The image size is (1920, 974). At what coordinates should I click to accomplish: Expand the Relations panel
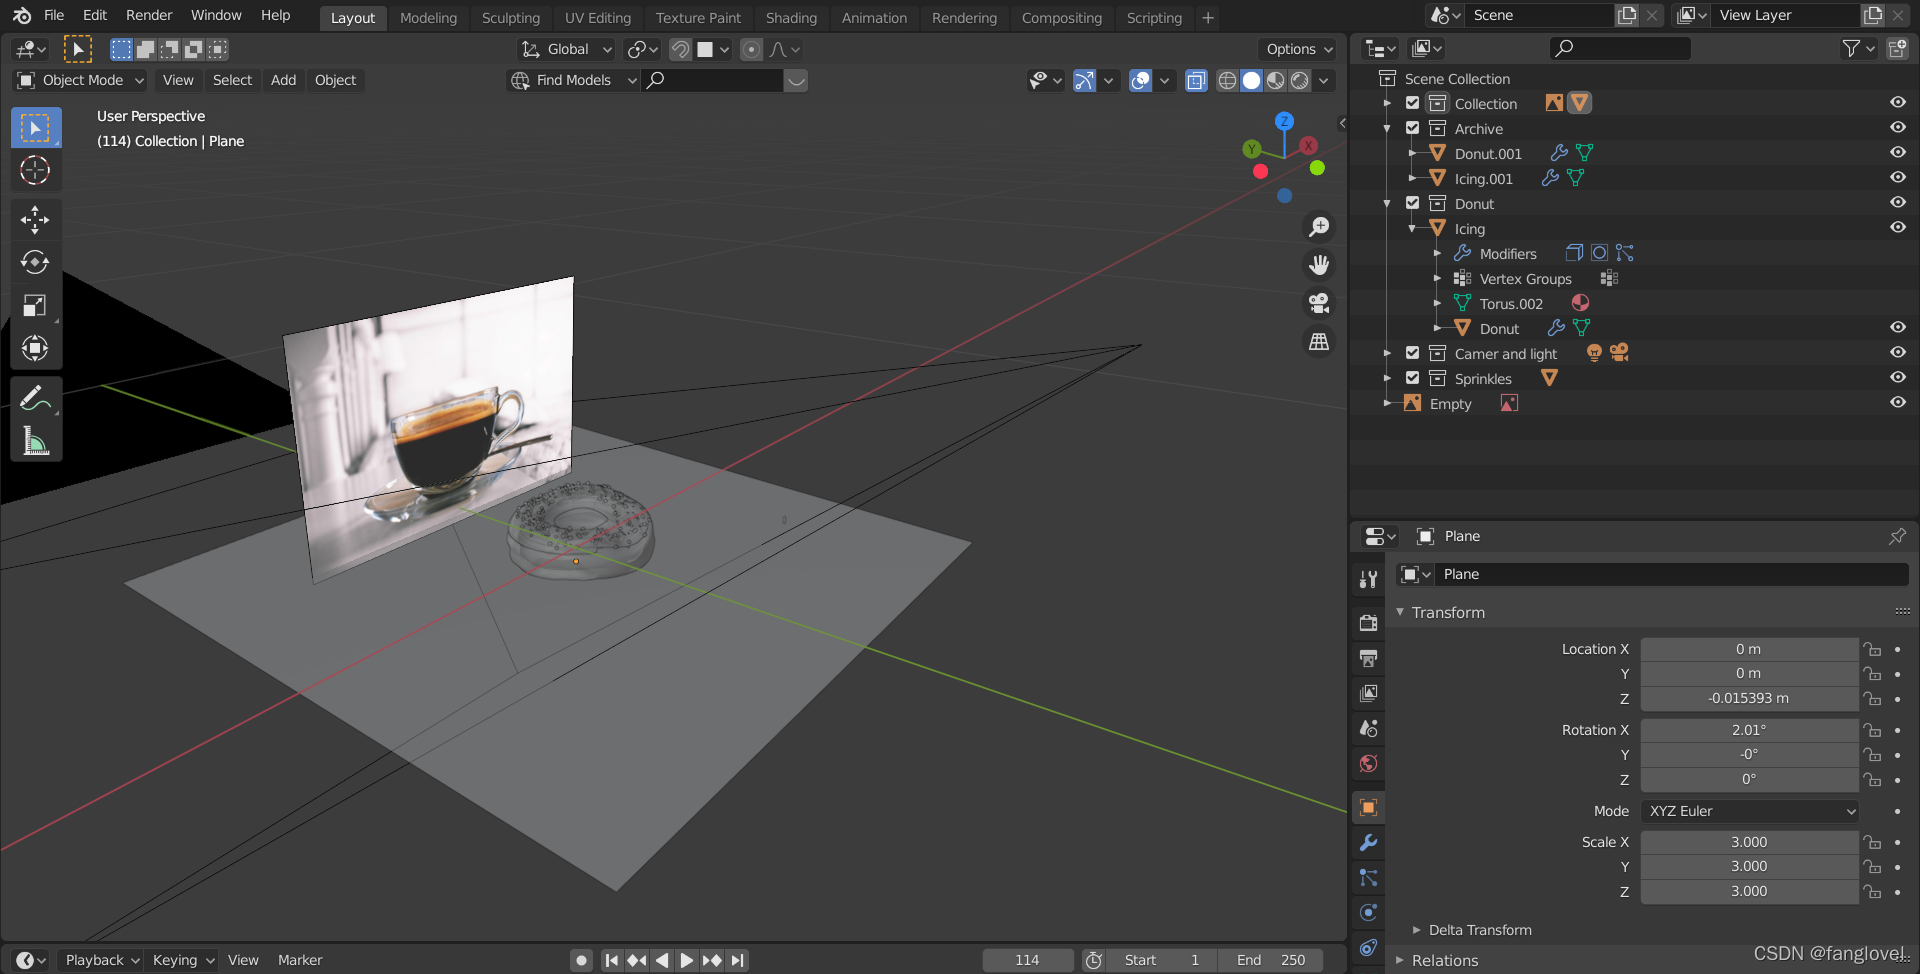(1445, 960)
